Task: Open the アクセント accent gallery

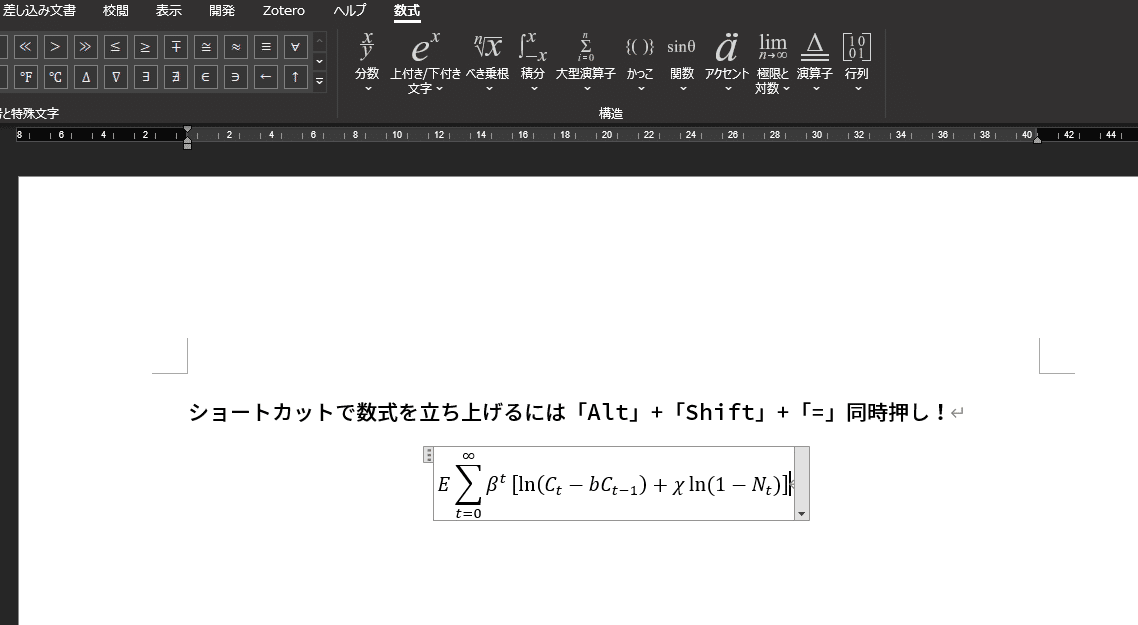Action: pos(726,62)
